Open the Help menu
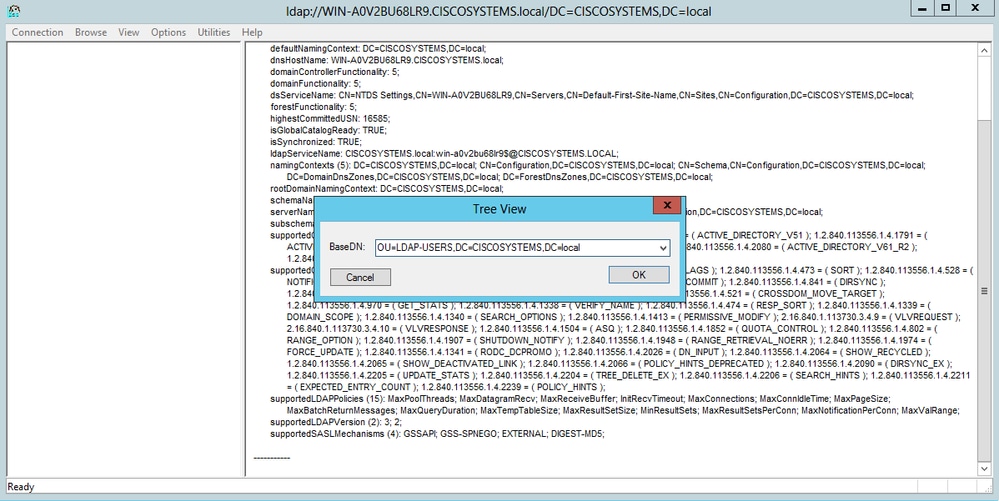The height and width of the screenshot is (501, 999). tap(252, 32)
